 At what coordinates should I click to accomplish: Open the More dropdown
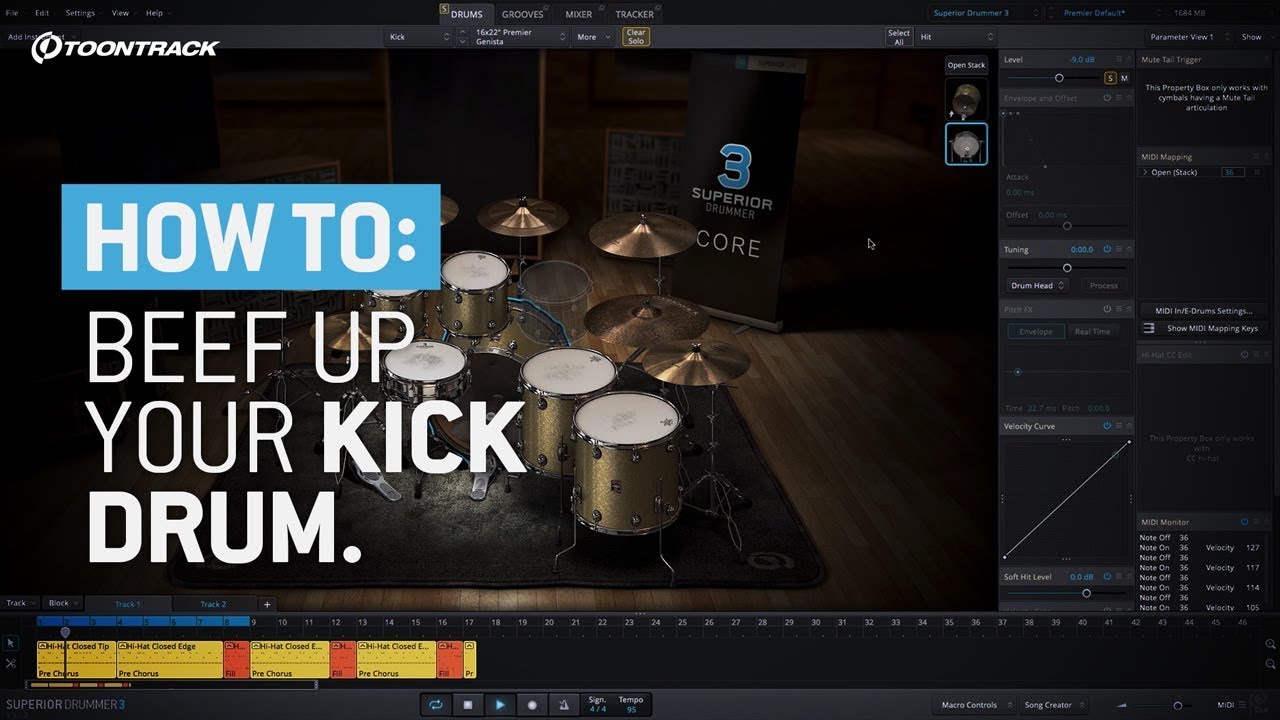pos(594,37)
